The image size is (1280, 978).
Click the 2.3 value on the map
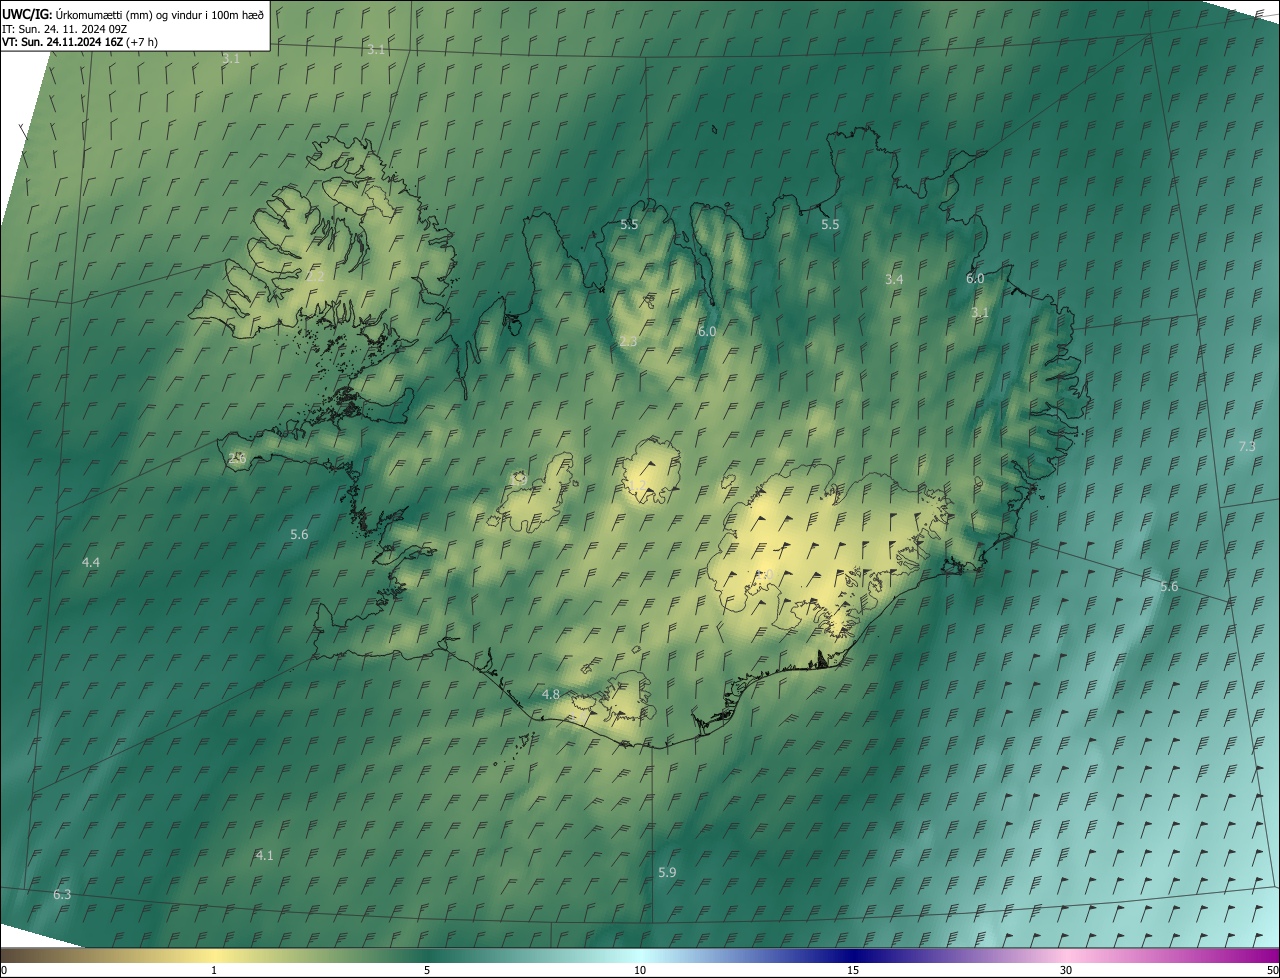click(x=628, y=342)
